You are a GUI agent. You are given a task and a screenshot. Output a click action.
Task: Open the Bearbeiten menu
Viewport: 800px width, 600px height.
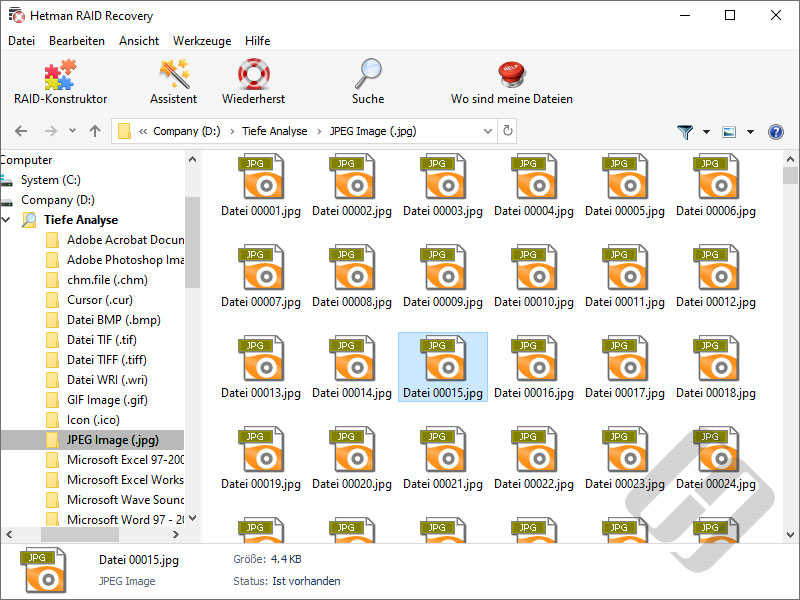[77, 41]
